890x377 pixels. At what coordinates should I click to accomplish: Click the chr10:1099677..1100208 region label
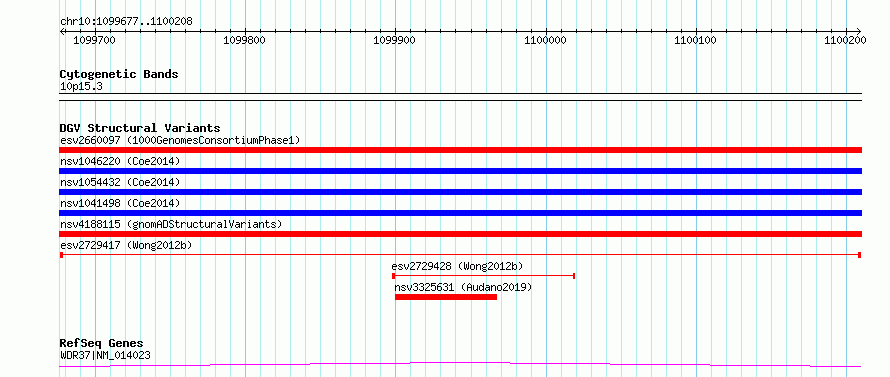(x=126, y=22)
